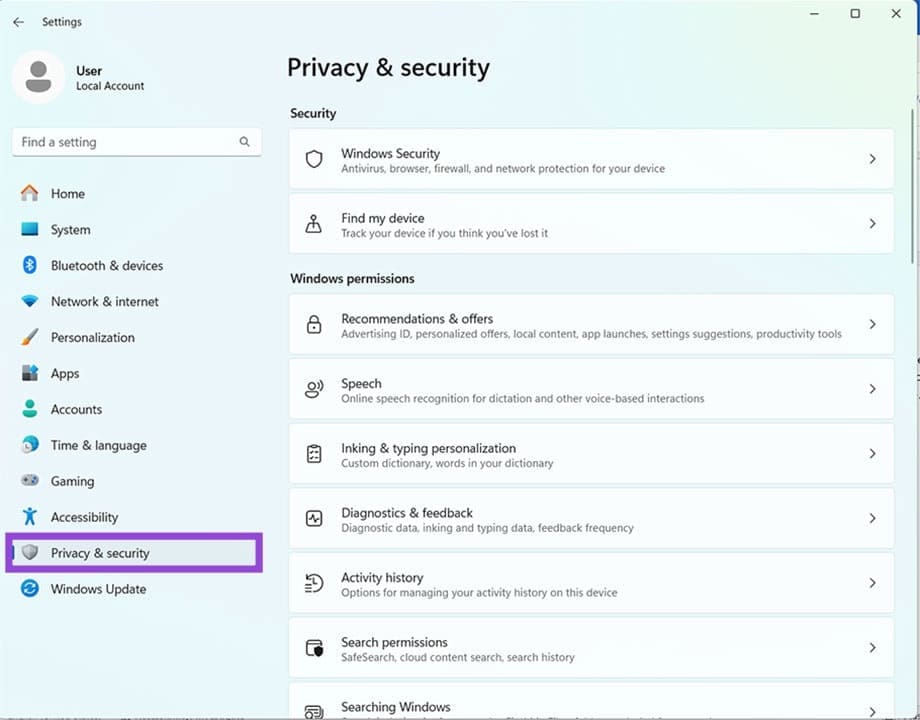This screenshot has height=720, width=920.
Task: Open the Personalization settings page
Action: click(92, 338)
